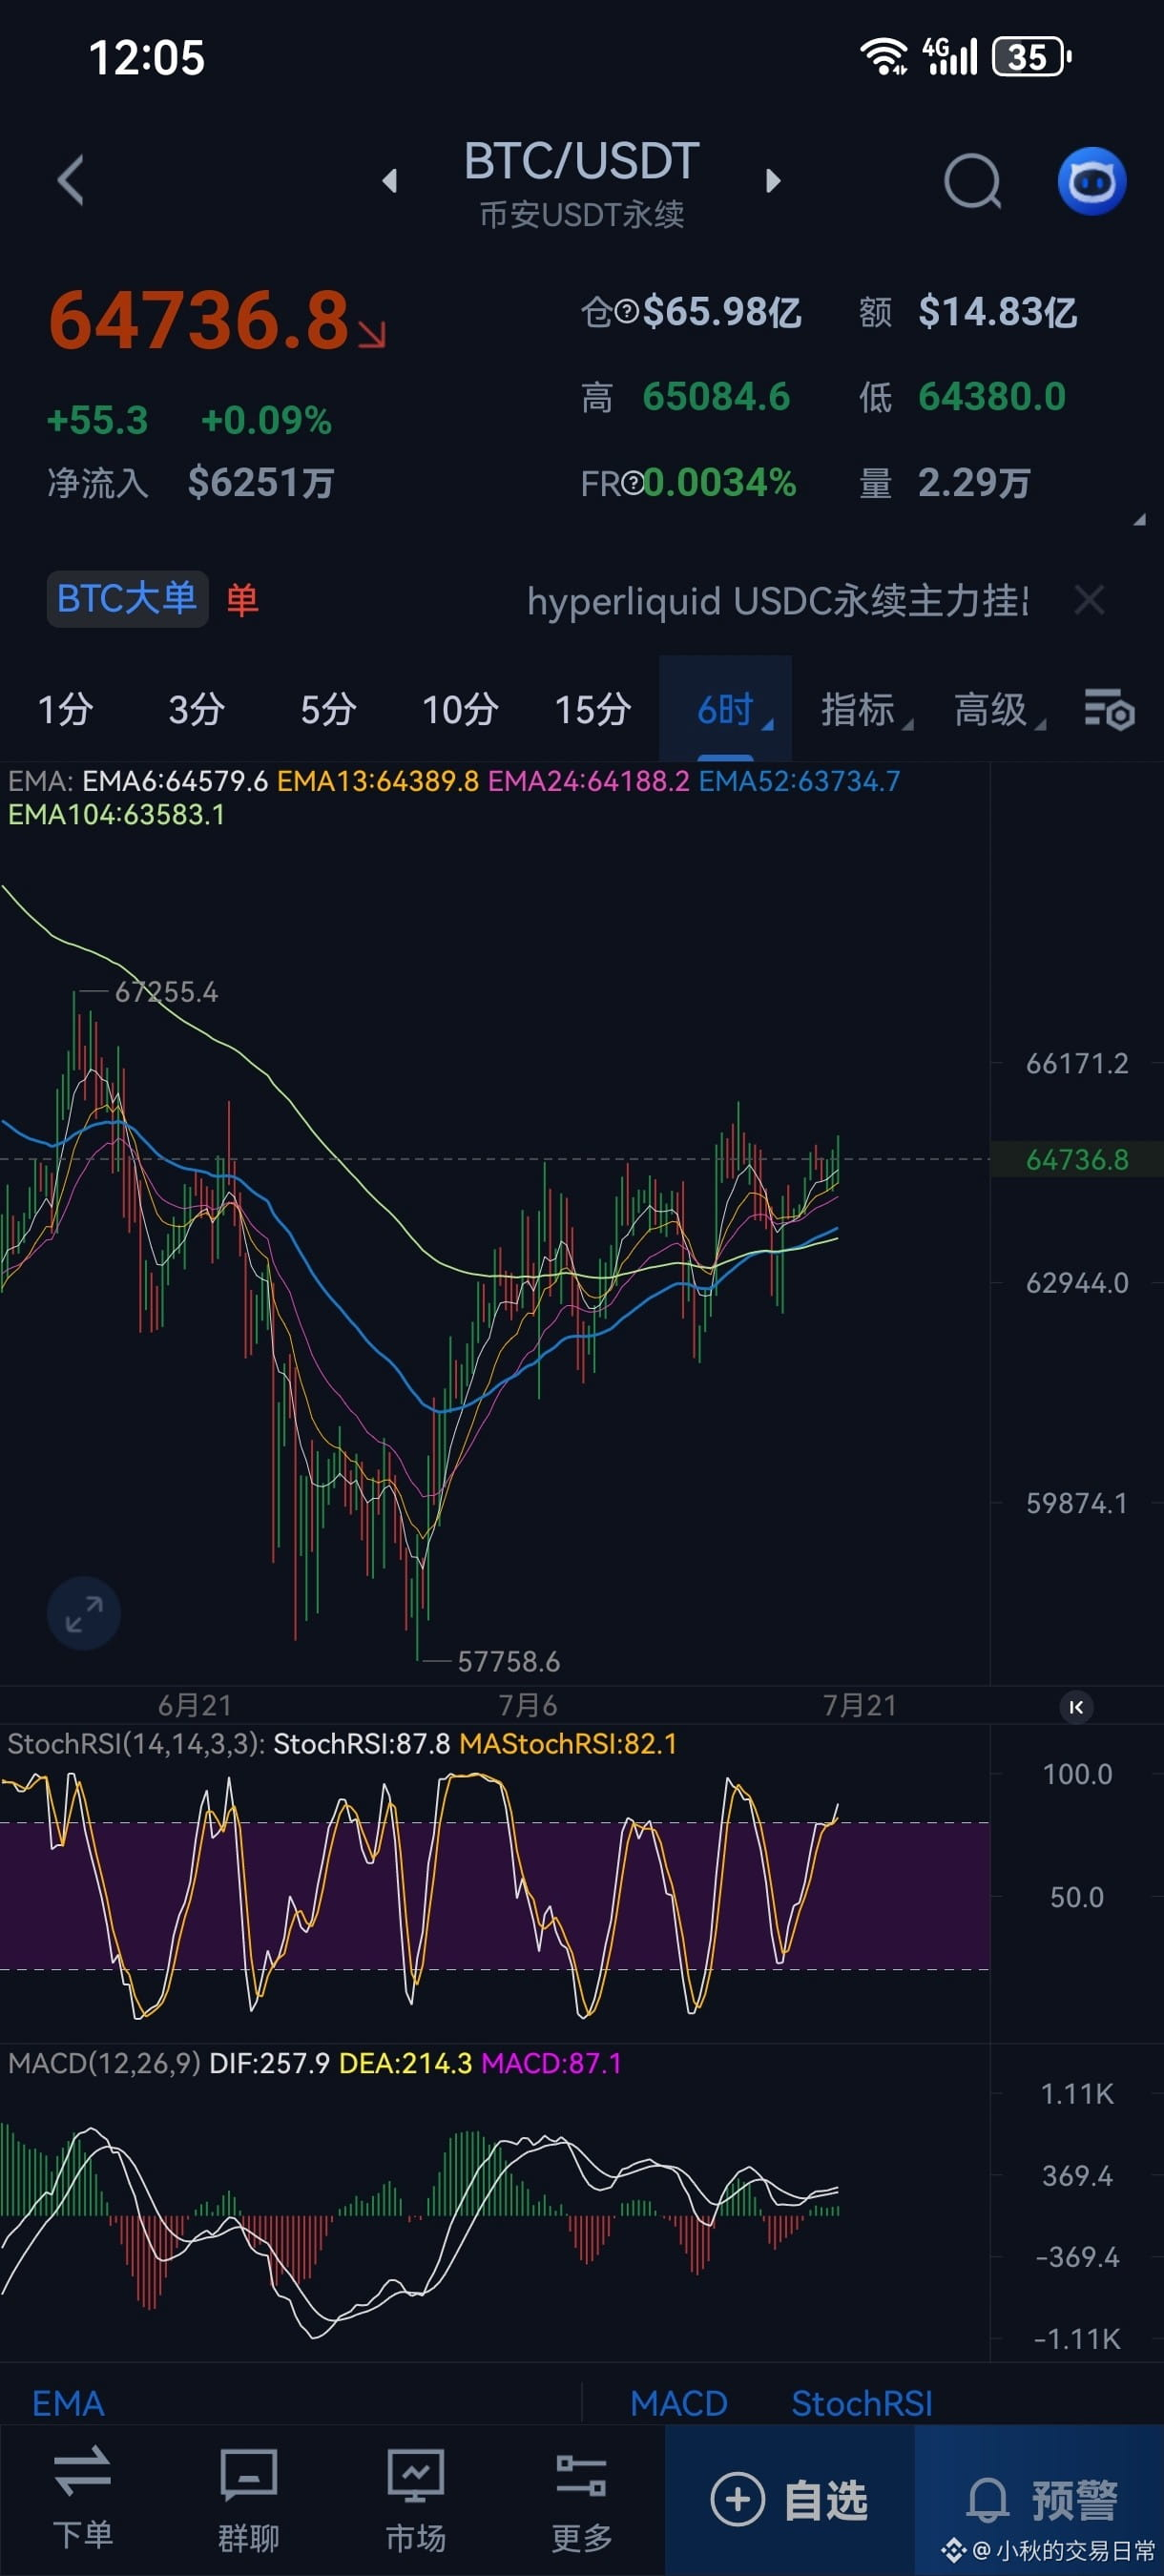Open the 6时 timeframe dropdown
Viewport: 1164px width, 2576px height.
pos(726,709)
